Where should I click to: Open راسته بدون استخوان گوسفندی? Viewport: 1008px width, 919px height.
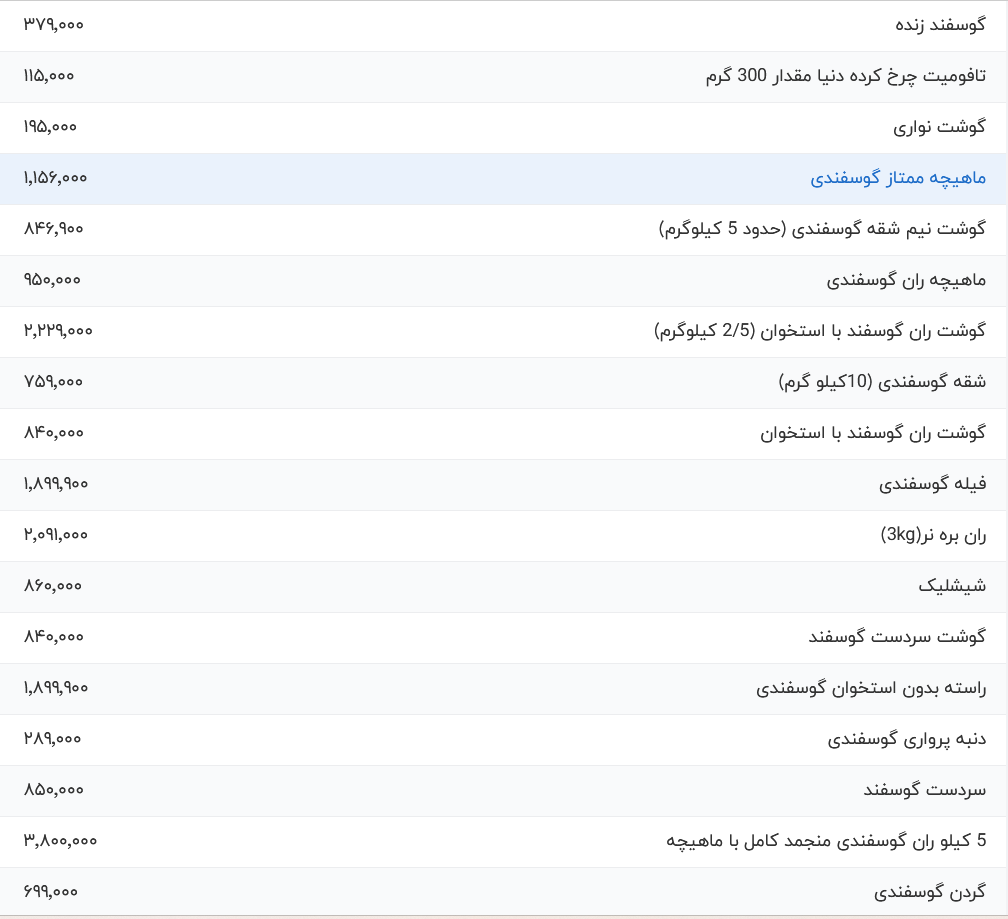pyautogui.click(x=870, y=688)
